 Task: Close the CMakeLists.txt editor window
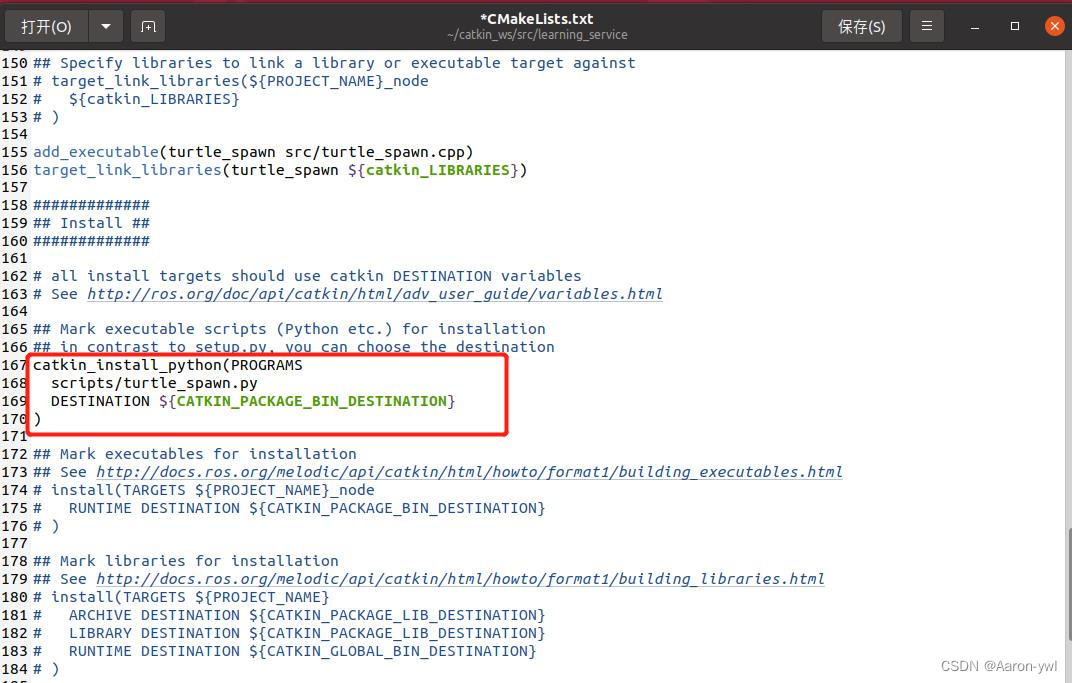(x=1054, y=26)
